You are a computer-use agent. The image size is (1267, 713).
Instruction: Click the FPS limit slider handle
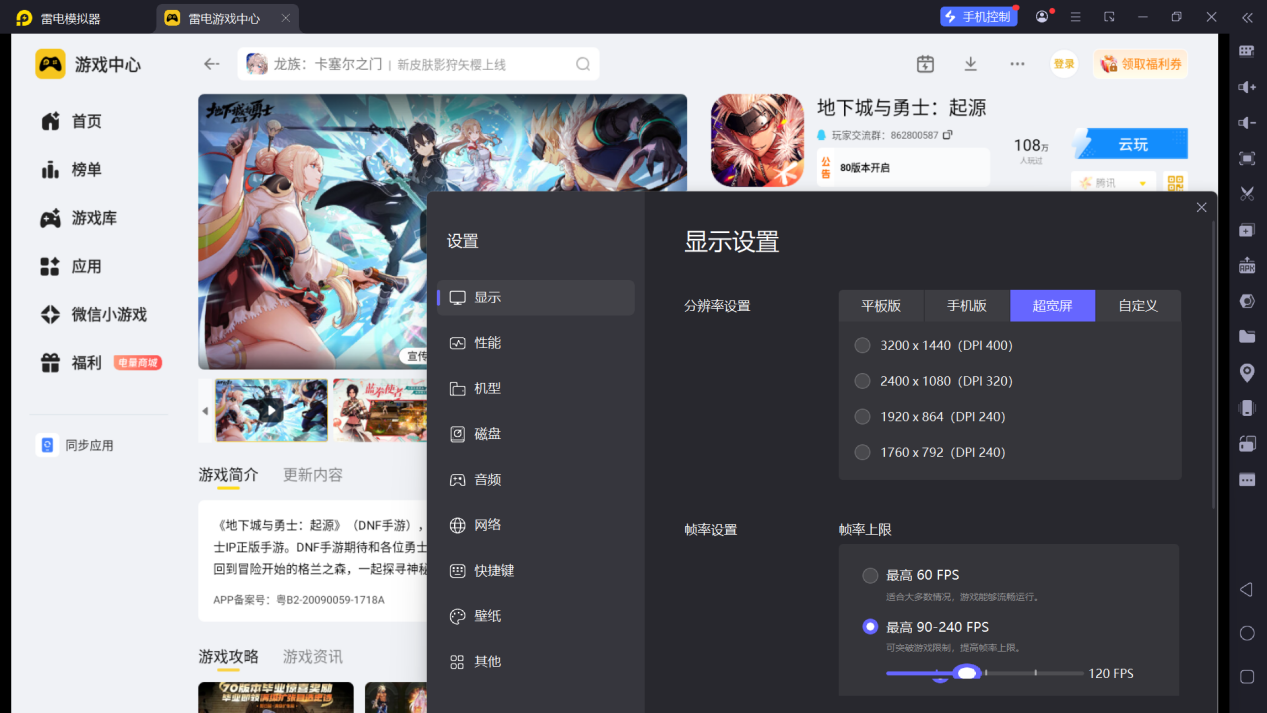tap(966, 673)
